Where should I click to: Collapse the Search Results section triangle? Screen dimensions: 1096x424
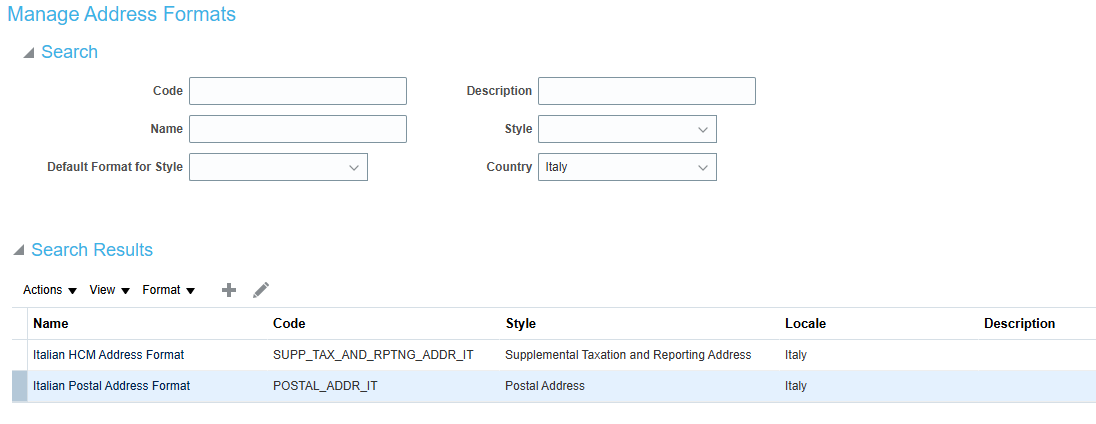click(x=19, y=251)
